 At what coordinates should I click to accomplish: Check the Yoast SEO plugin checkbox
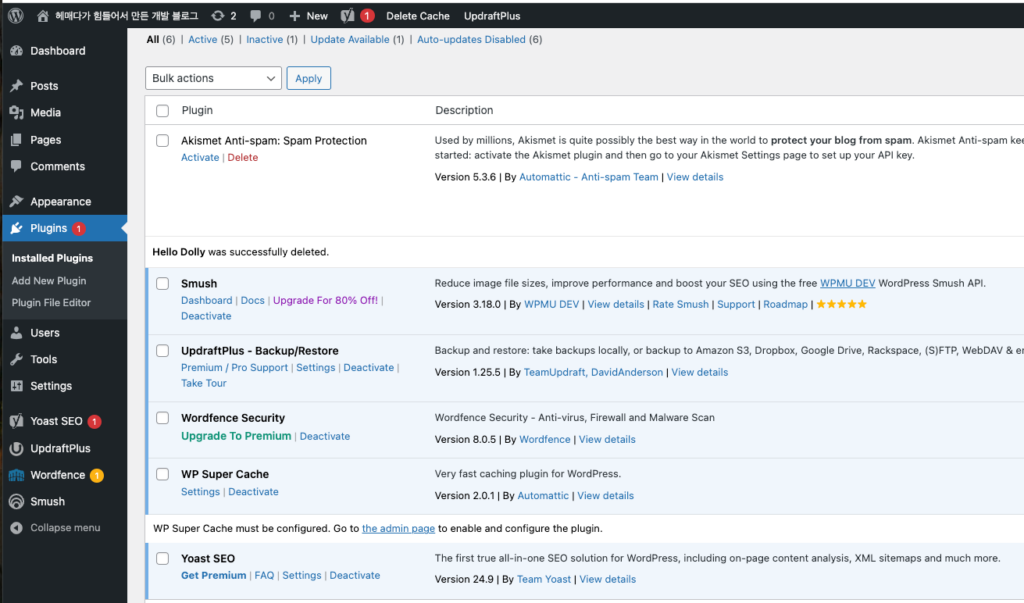tap(163, 559)
